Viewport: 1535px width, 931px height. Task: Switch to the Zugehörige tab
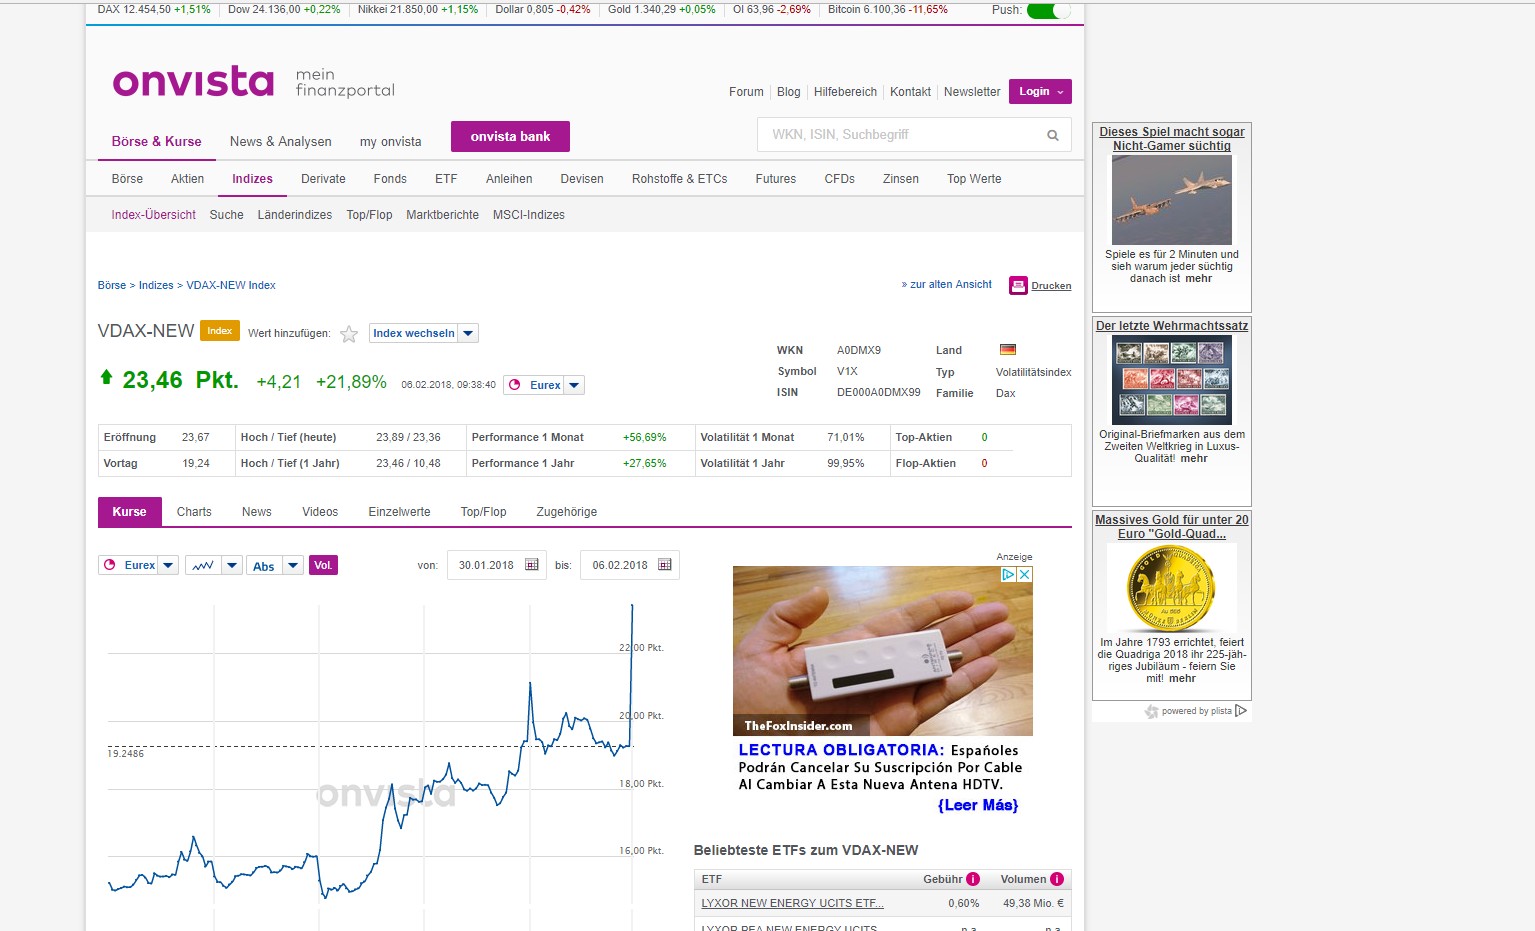(566, 512)
